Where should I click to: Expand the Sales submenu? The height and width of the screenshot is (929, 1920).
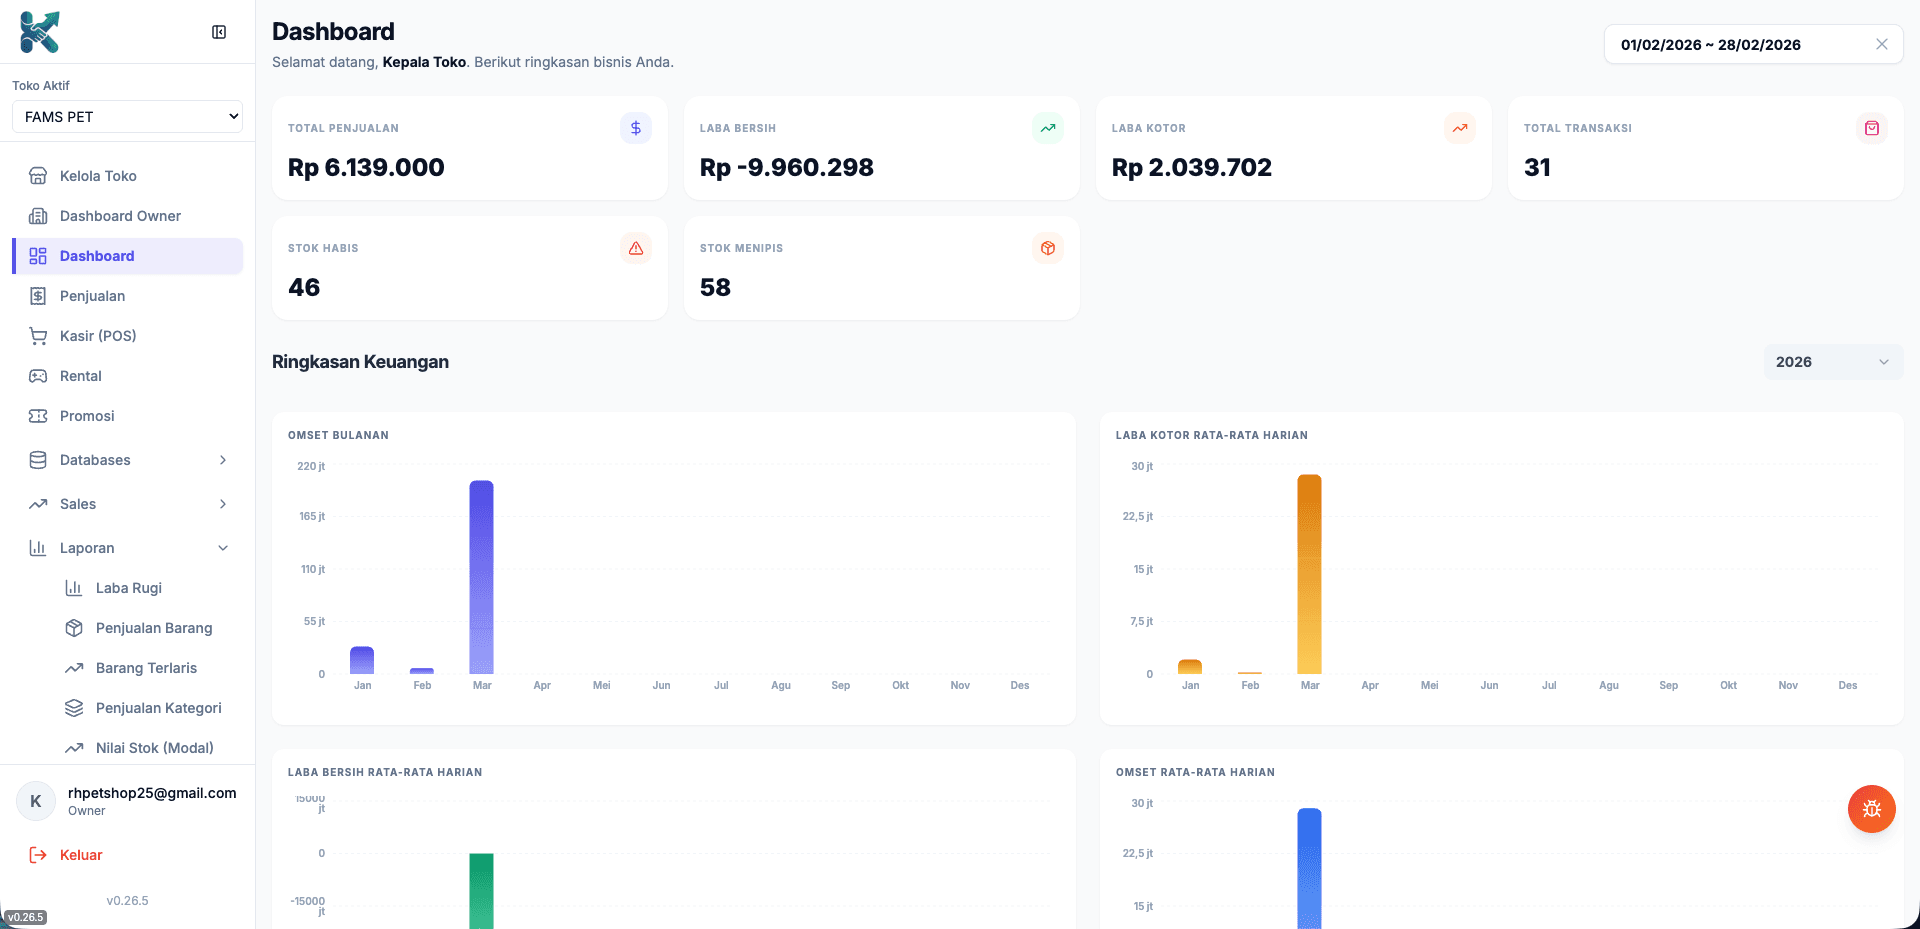(128, 504)
